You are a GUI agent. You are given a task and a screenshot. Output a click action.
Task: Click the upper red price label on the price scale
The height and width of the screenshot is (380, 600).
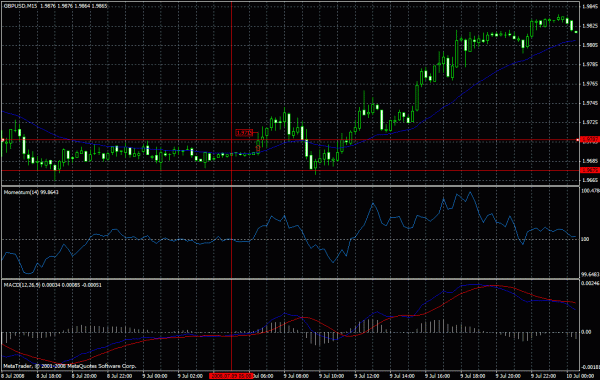click(x=590, y=140)
